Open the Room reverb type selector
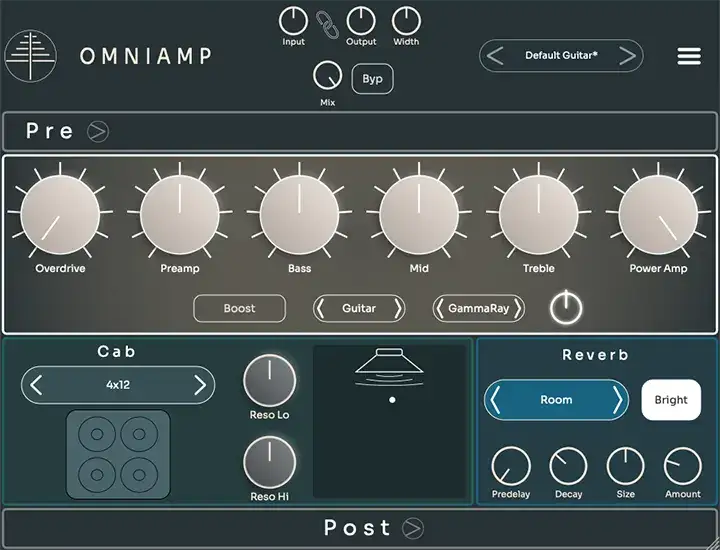Image resolution: width=720 pixels, height=550 pixels. pyautogui.click(x=556, y=400)
